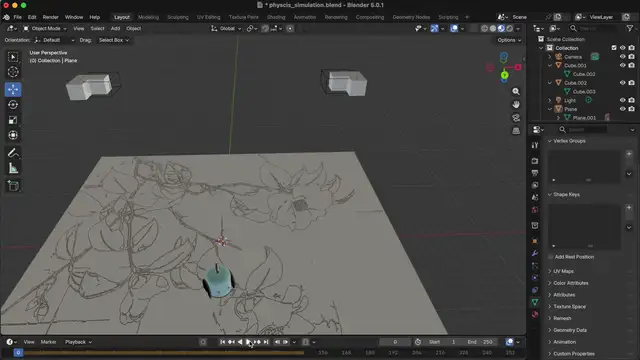Switch to the Geometry Nodes workspace tab

pos(411,17)
